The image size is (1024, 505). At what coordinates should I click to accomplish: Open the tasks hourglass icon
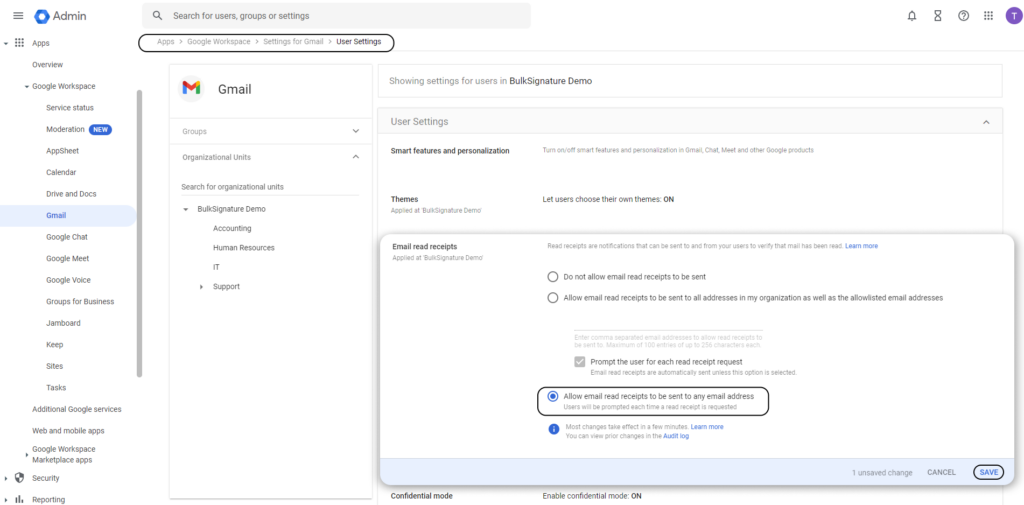pos(938,16)
